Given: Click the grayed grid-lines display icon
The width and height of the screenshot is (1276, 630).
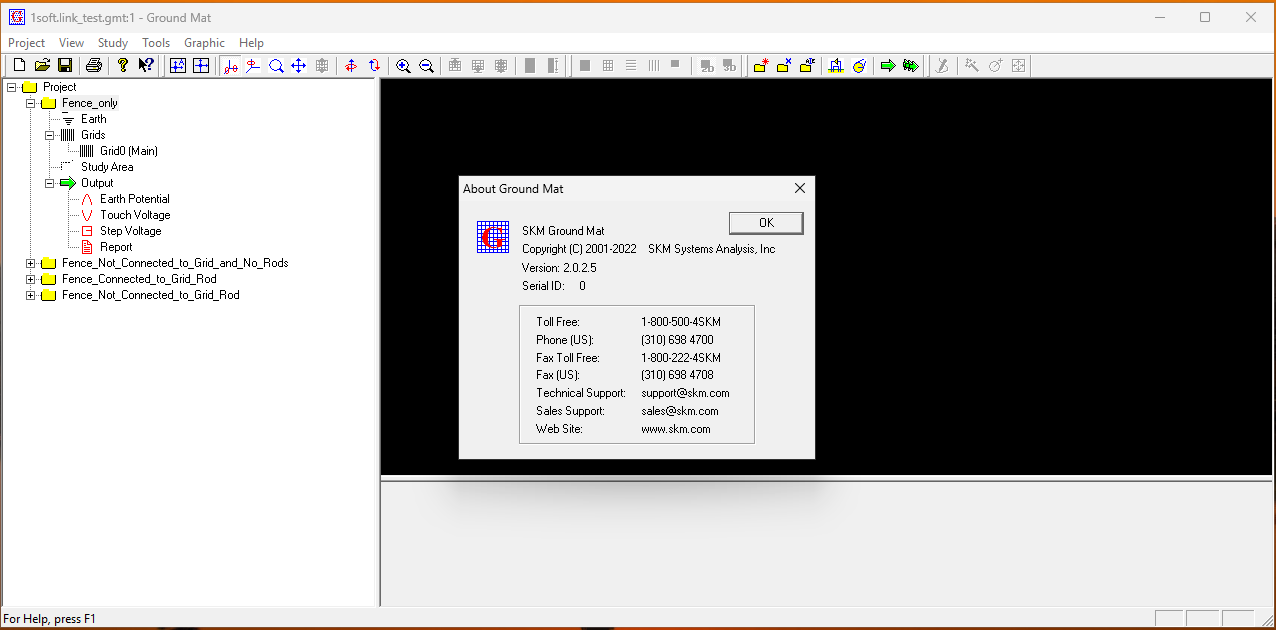Looking at the screenshot, I should [608, 66].
